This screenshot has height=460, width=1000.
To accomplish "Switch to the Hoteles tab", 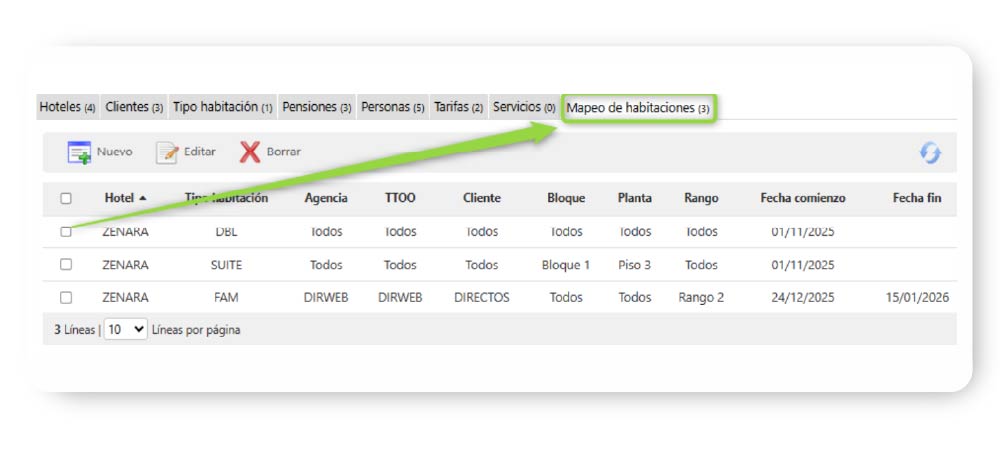I will 67,107.
